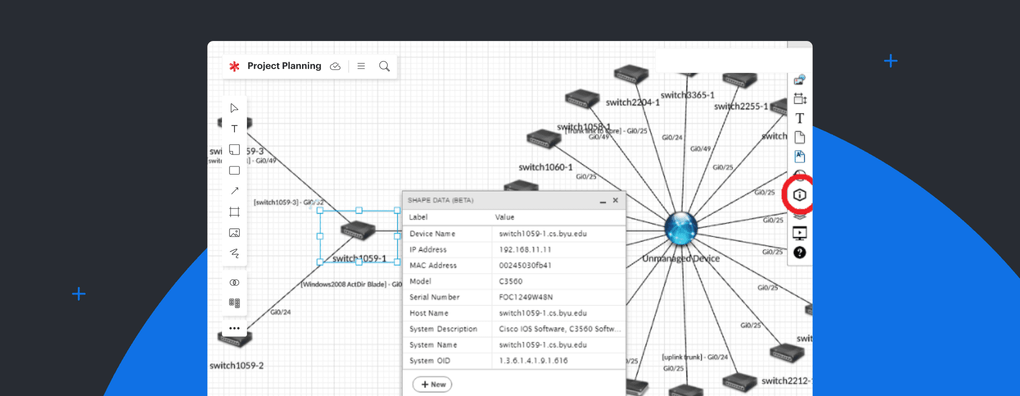Select the System Description value cell
This screenshot has height=396, width=1020.
point(559,329)
